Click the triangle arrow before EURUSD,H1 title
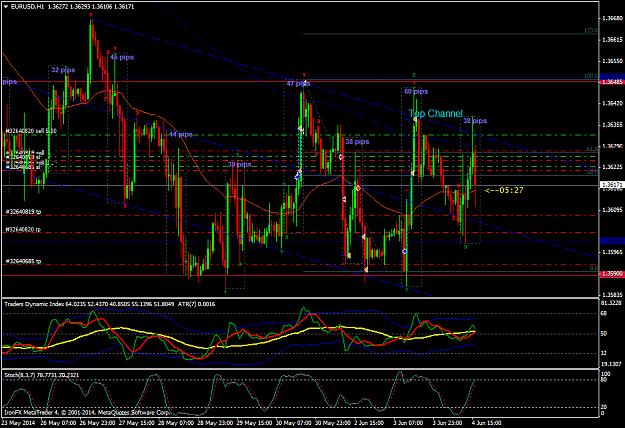This screenshot has width=625, height=428. coord(6,7)
